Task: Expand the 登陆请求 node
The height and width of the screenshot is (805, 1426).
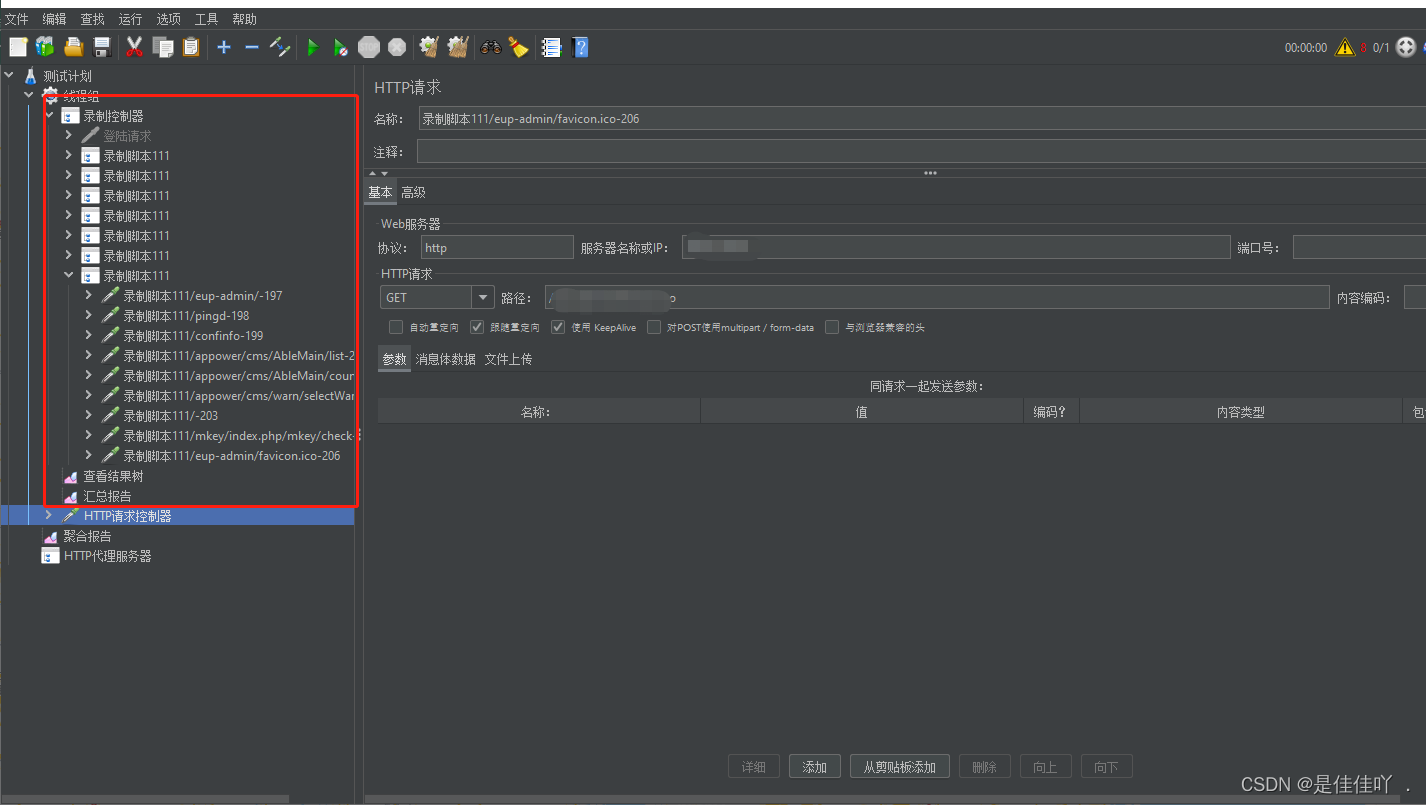Action: (68, 135)
